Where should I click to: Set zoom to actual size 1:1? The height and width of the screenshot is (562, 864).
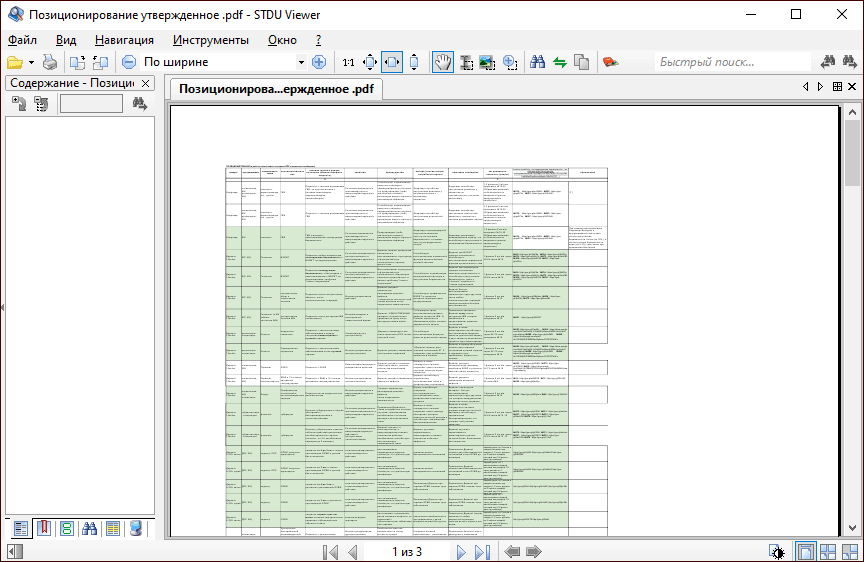[x=348, y=62]
